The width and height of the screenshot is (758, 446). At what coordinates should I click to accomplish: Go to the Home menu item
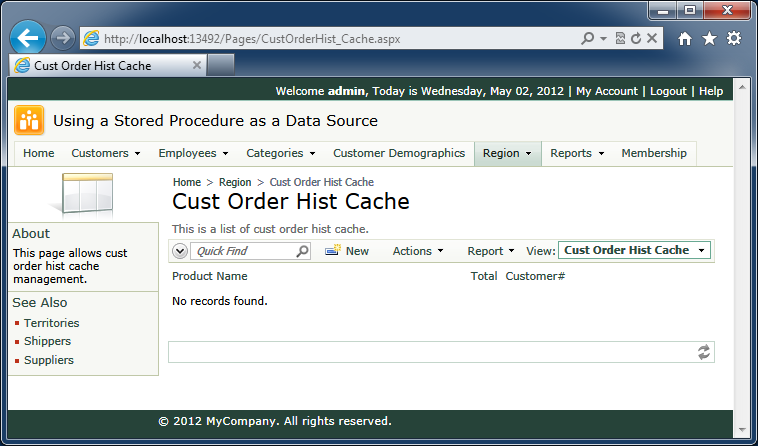(x=39, y=153)
